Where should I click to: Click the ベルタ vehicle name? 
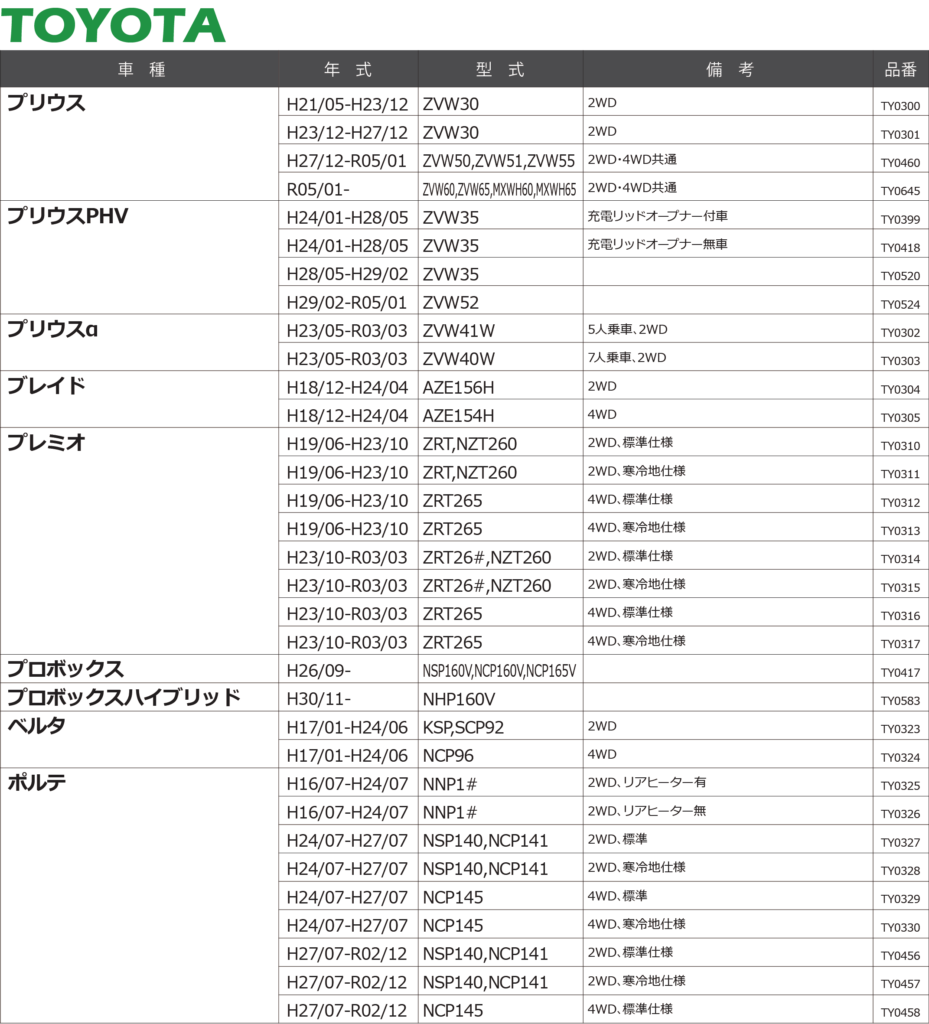pyautogui.click(x=36, y=726)
